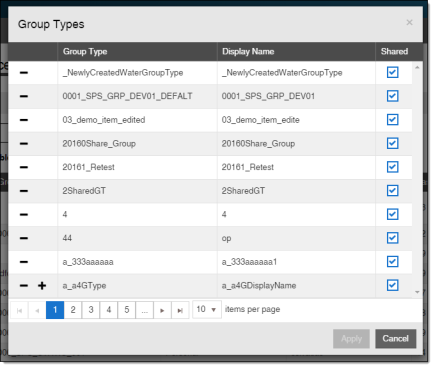Uncheck Shared for a_333aaaaaa1
The width and height of the screenshot is (433, 367).
(x=393, y=262)
